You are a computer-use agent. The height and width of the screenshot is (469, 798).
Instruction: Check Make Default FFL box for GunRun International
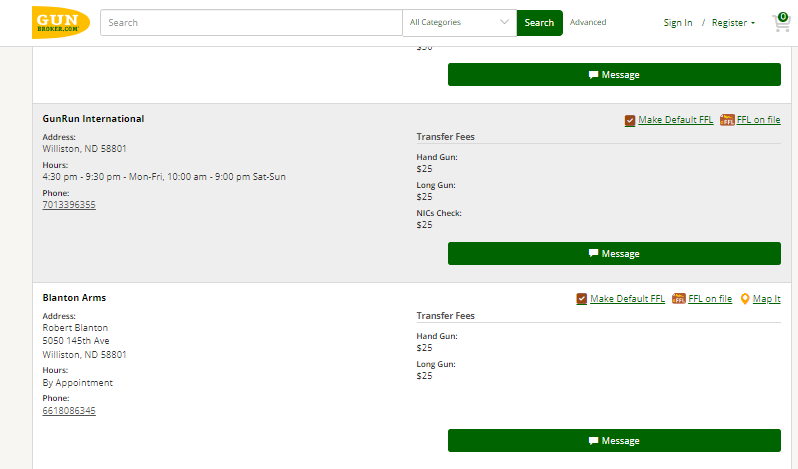(630, 121)
